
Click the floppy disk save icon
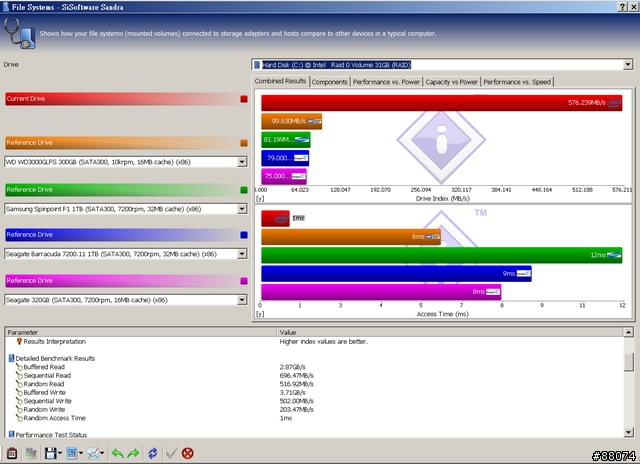tap(51, 453)
